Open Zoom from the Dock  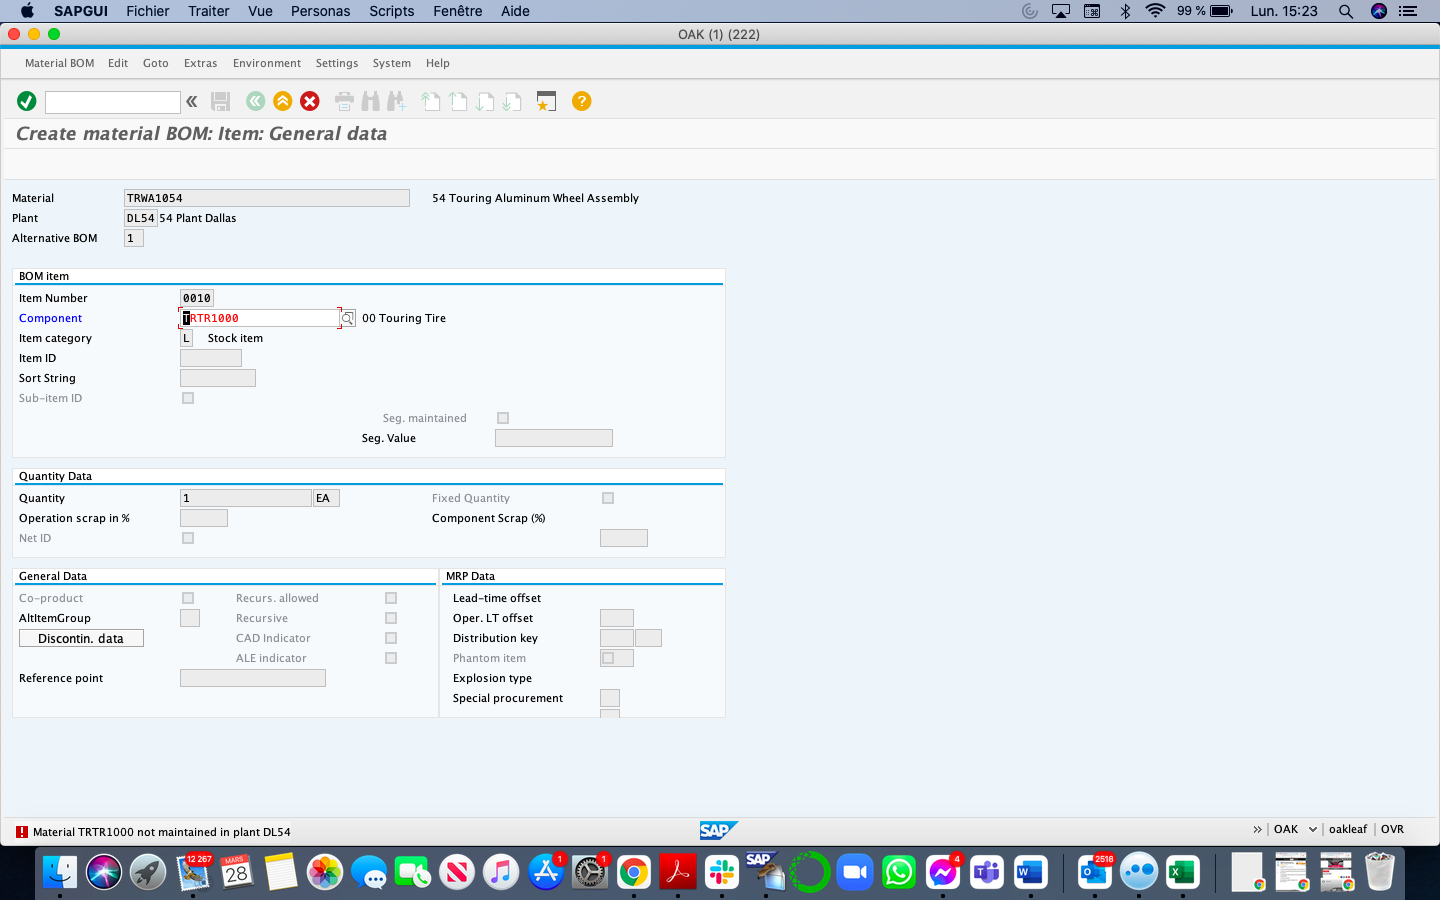[855, 872]
